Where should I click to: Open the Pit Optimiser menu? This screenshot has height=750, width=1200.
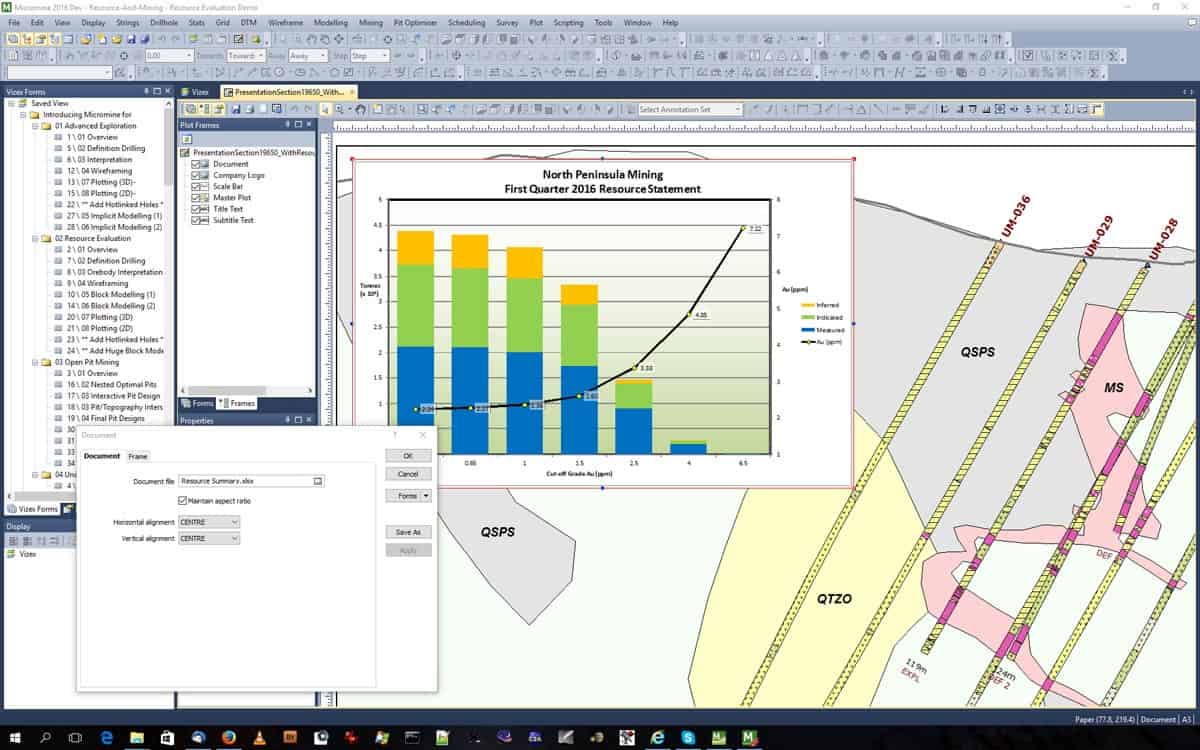(413, 22)
